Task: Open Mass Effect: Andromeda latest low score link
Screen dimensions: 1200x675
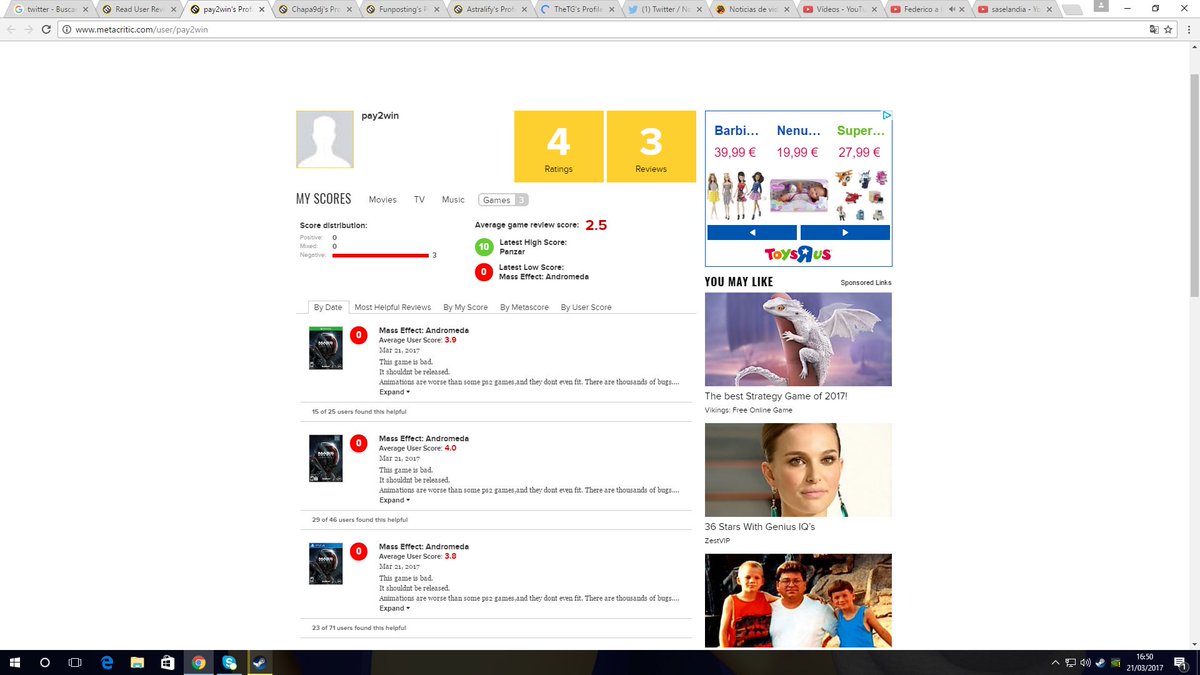Action: point(544,277)
